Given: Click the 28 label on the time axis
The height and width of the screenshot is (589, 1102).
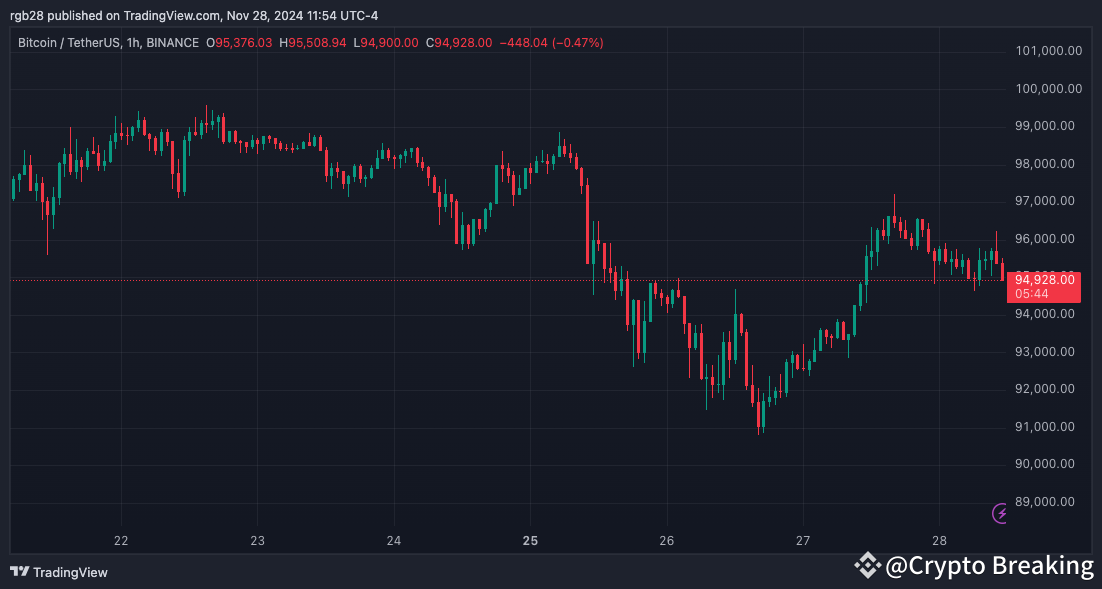Looking at the screenshot, I should coord(939,540).
